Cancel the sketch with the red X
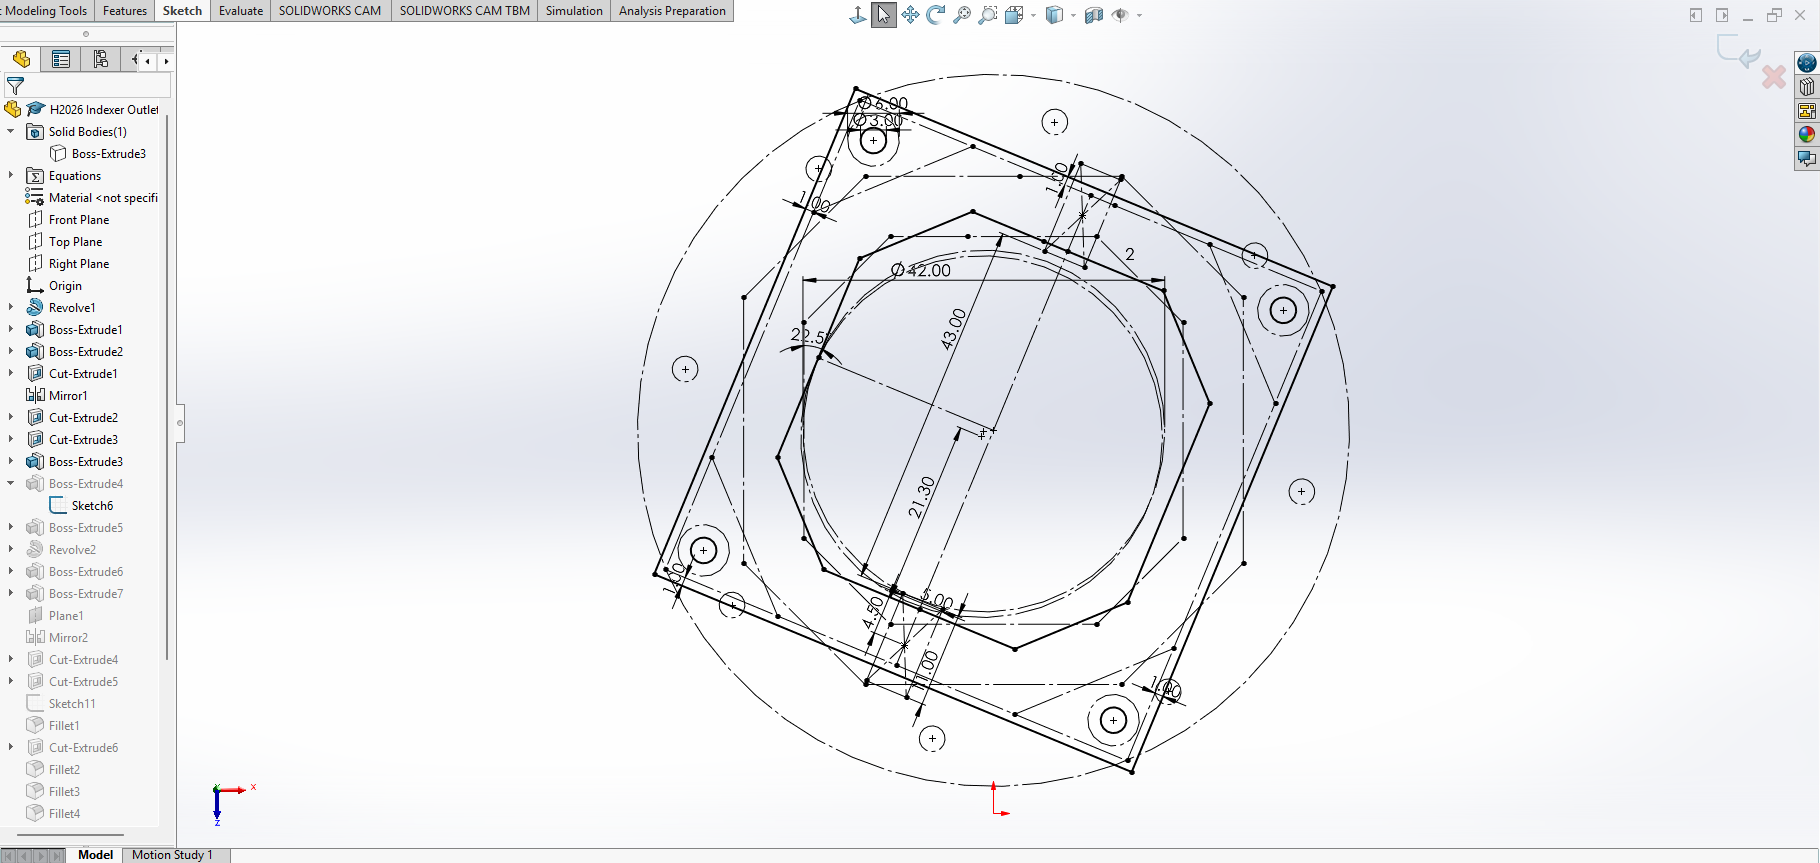The height and width of the screenshot is (863, 1820). tap(1774, 77)
